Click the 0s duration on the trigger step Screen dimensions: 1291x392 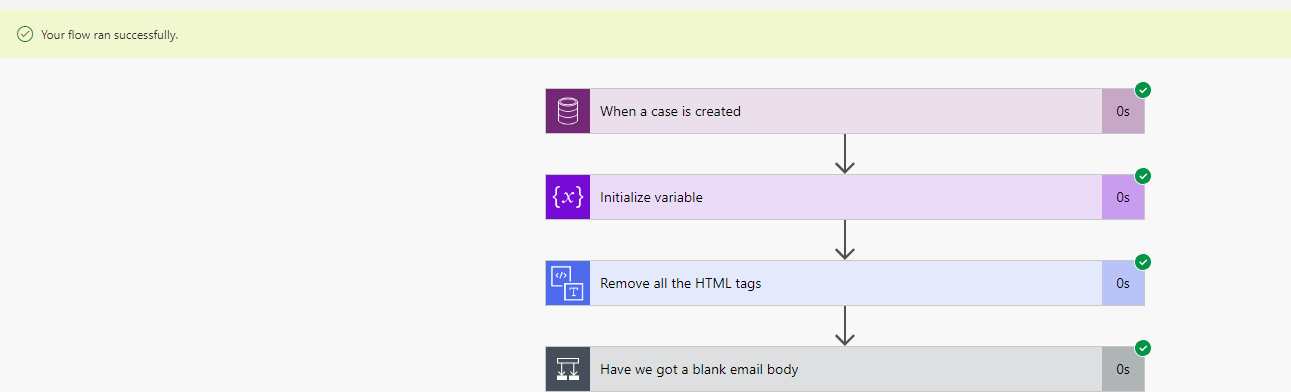1123,111
